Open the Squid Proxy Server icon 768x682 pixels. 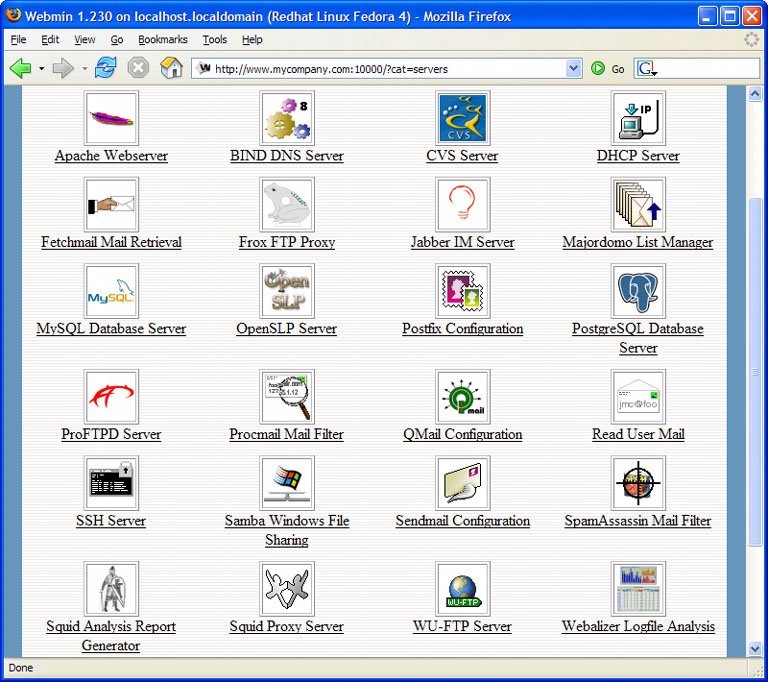287,589
